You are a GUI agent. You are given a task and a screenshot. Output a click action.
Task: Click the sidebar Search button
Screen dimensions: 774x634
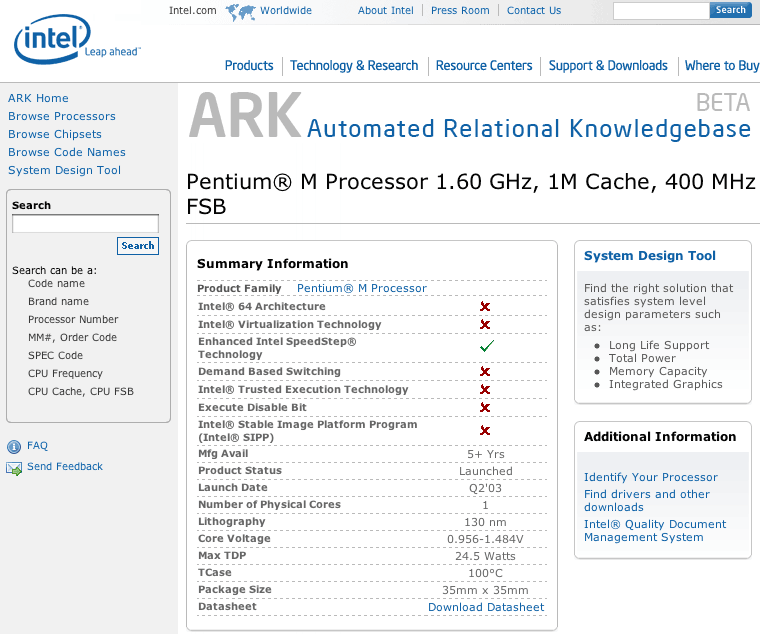pyautogui.click(x=138, y=246)
